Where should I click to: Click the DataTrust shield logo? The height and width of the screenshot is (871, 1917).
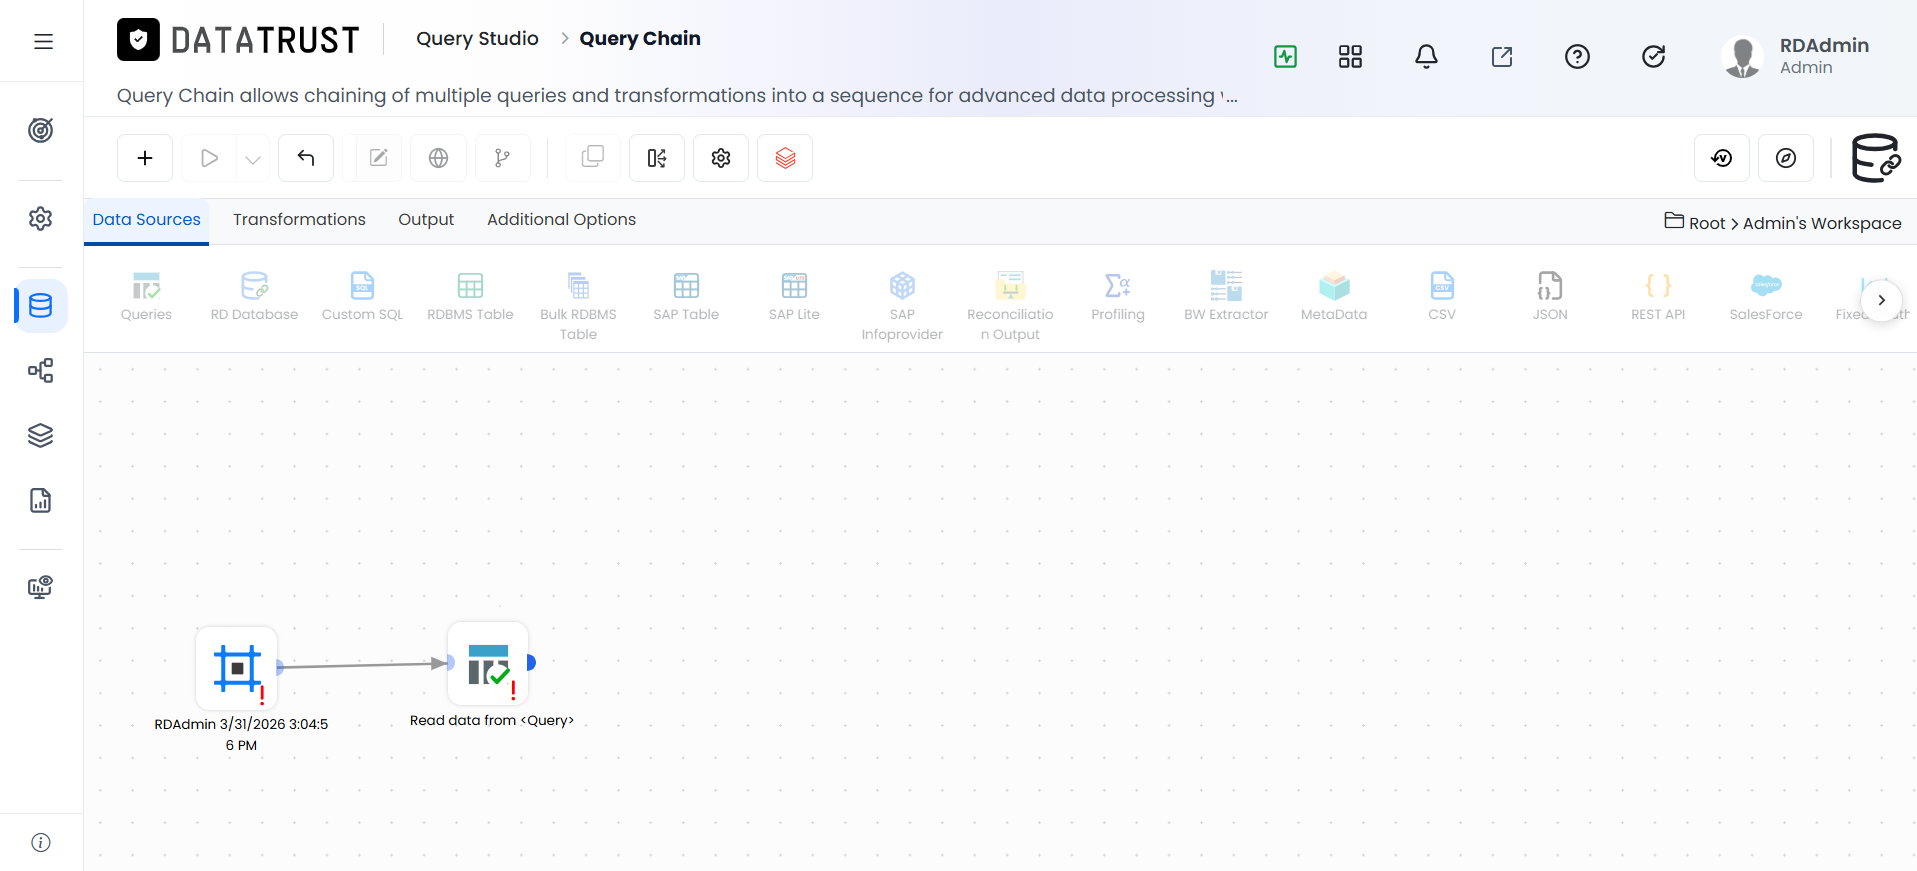[x=138, y=40]
